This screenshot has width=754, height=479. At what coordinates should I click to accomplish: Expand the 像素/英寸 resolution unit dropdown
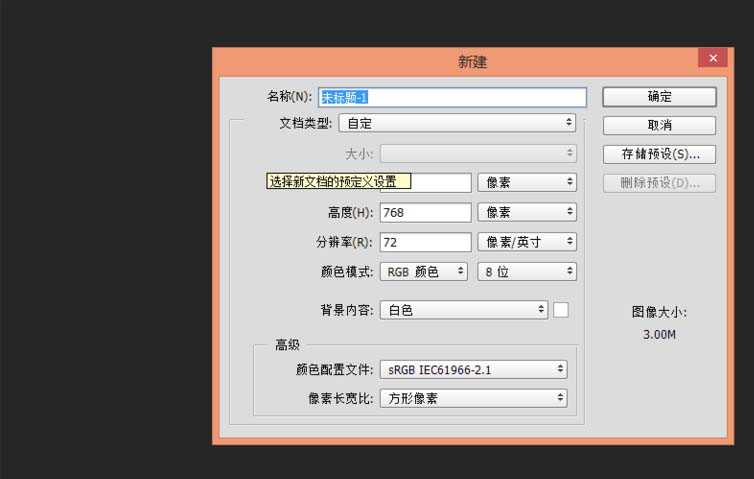tap(527, 242)
